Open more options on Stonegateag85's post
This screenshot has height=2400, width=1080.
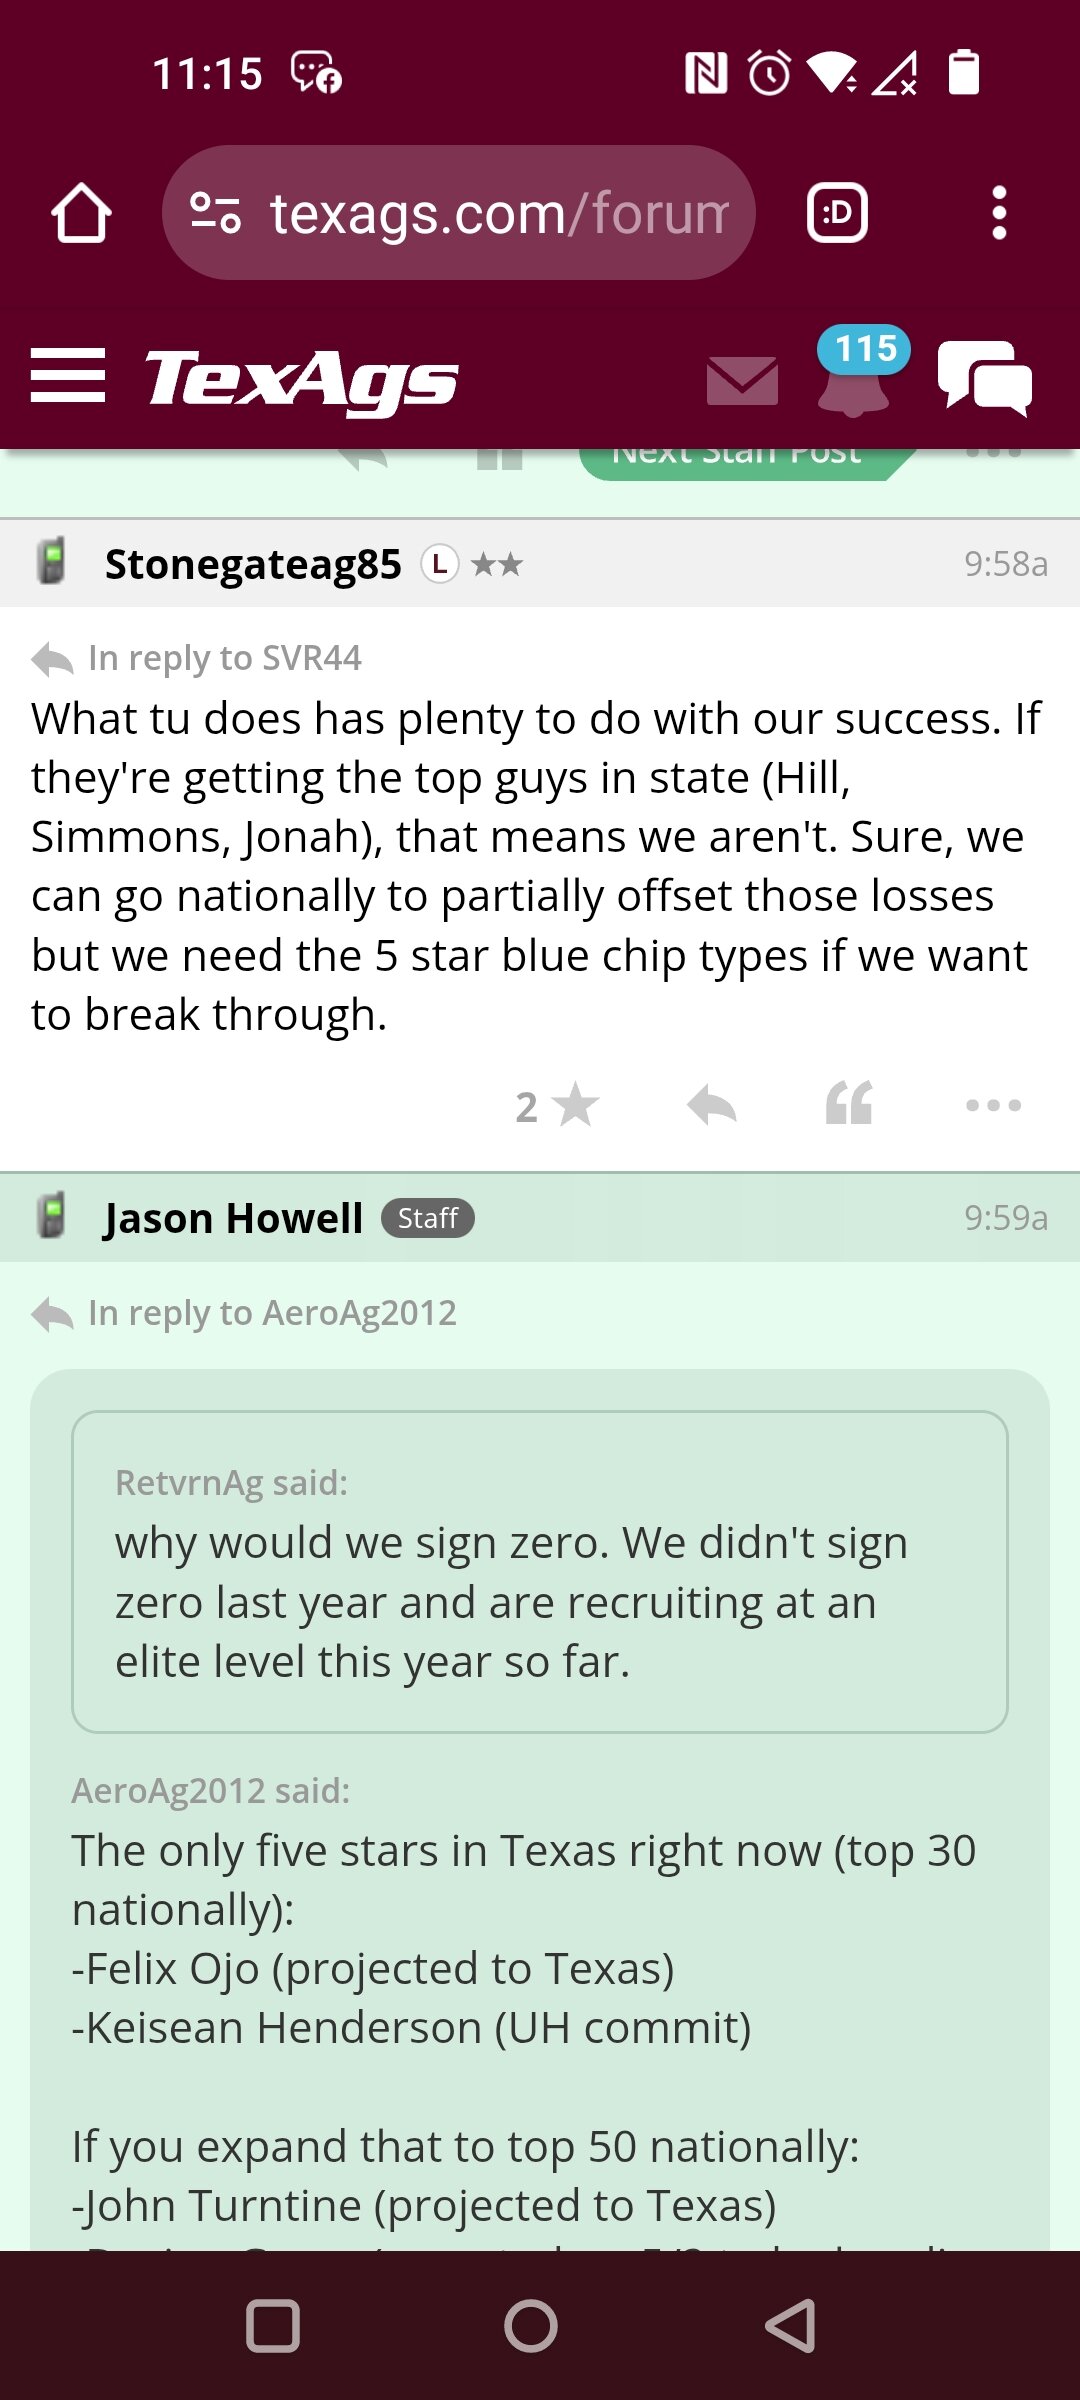993,1105
